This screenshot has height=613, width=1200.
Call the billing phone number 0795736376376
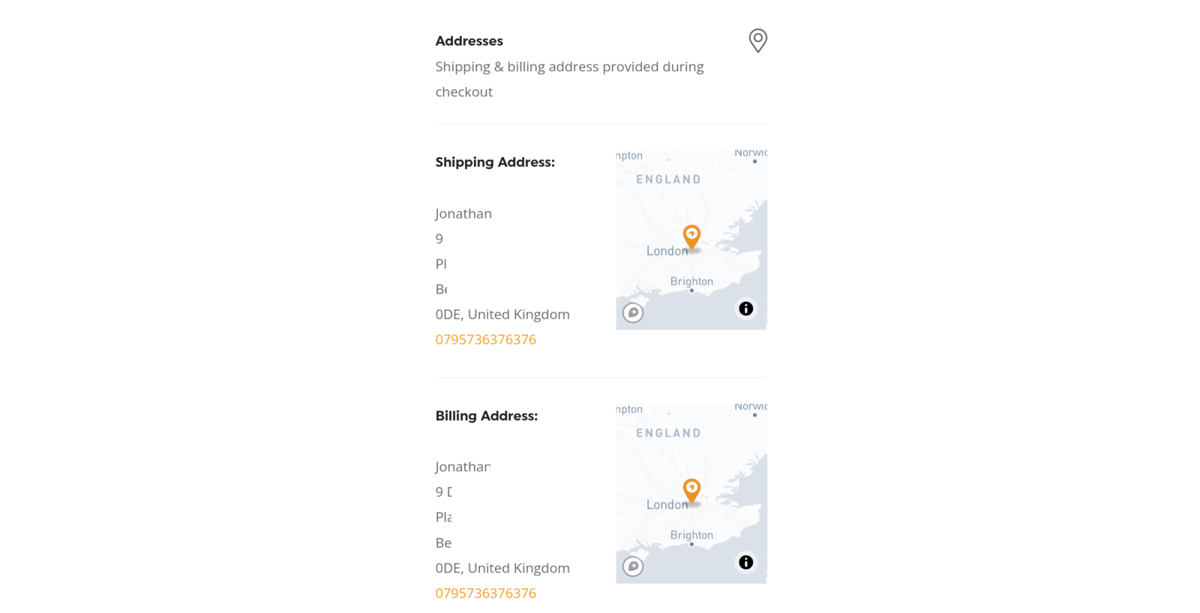(486, 593)
